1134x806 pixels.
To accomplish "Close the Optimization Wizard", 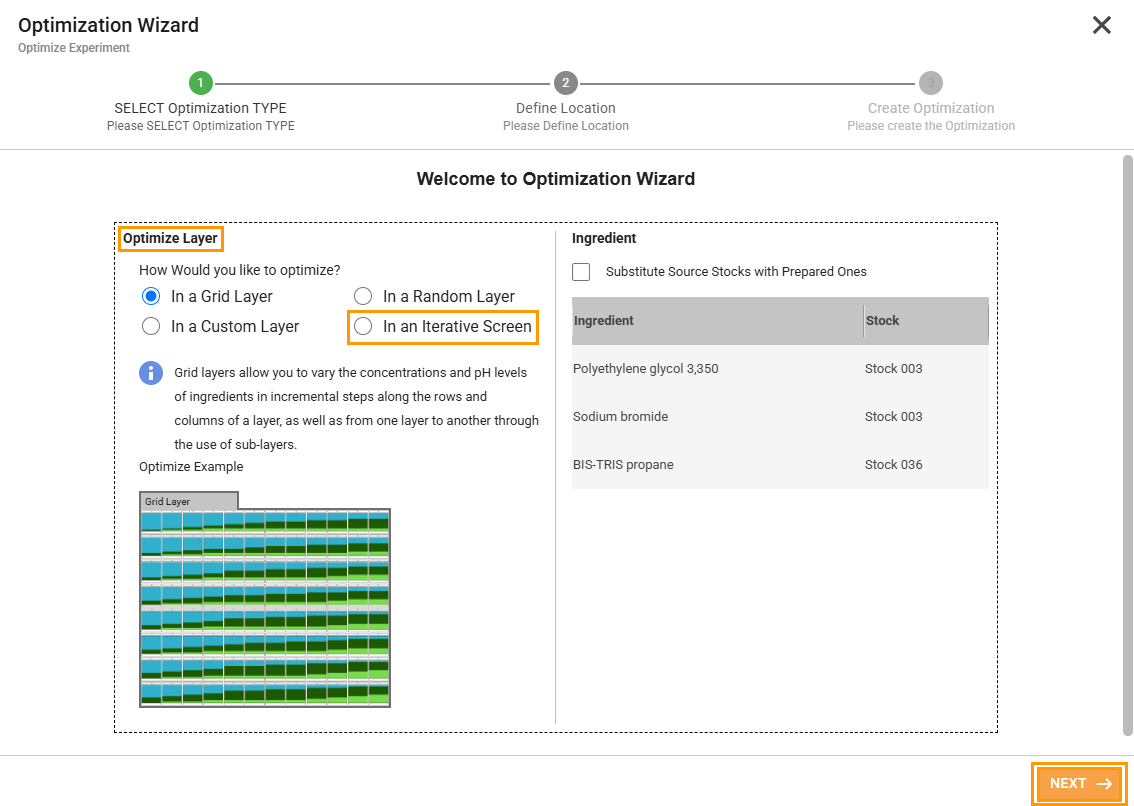I will (1102, 25).
